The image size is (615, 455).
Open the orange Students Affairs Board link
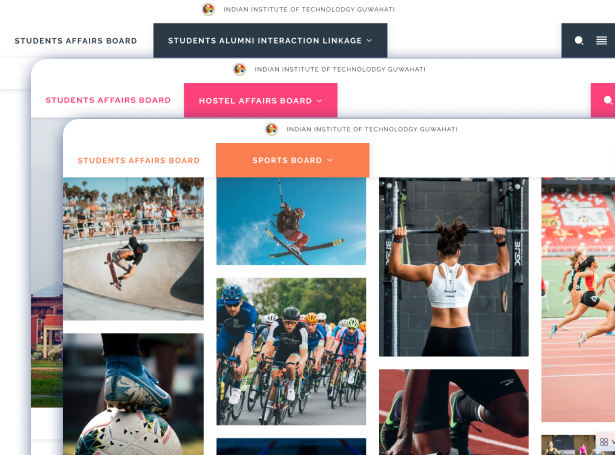pyautogui.click(x=139, y=160)
